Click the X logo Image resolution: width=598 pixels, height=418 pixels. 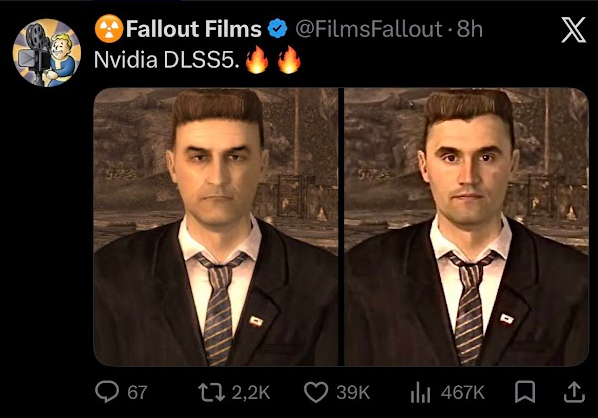573,29
